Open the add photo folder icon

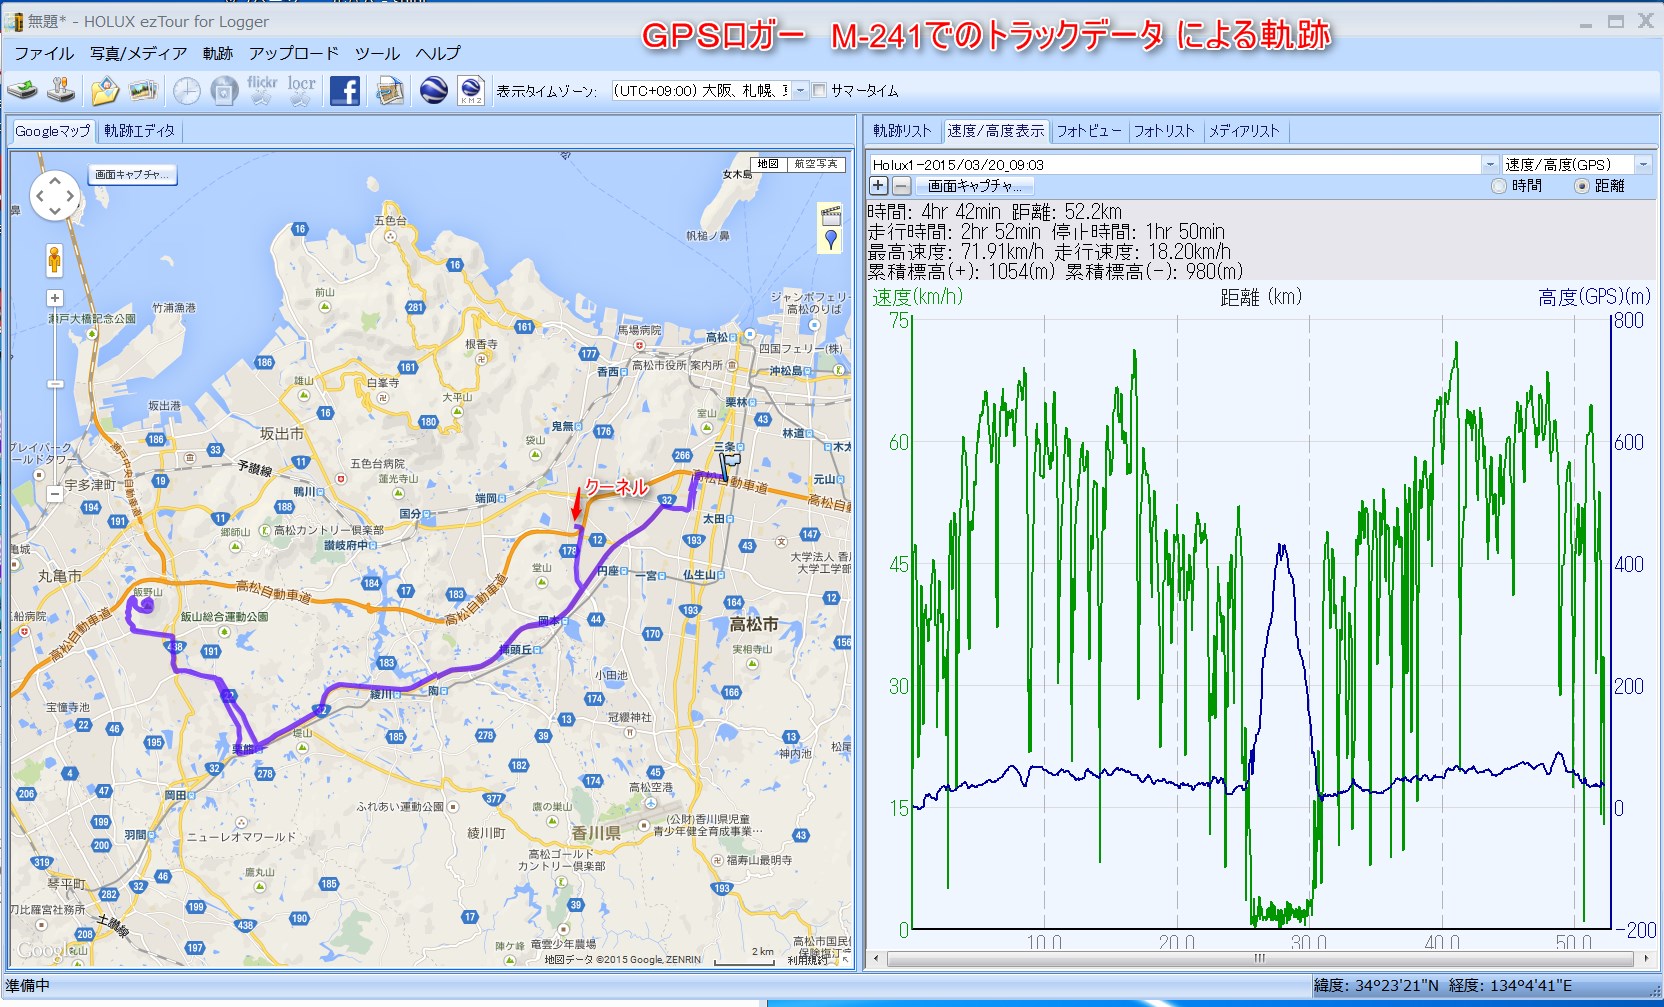tap(105, 90)
